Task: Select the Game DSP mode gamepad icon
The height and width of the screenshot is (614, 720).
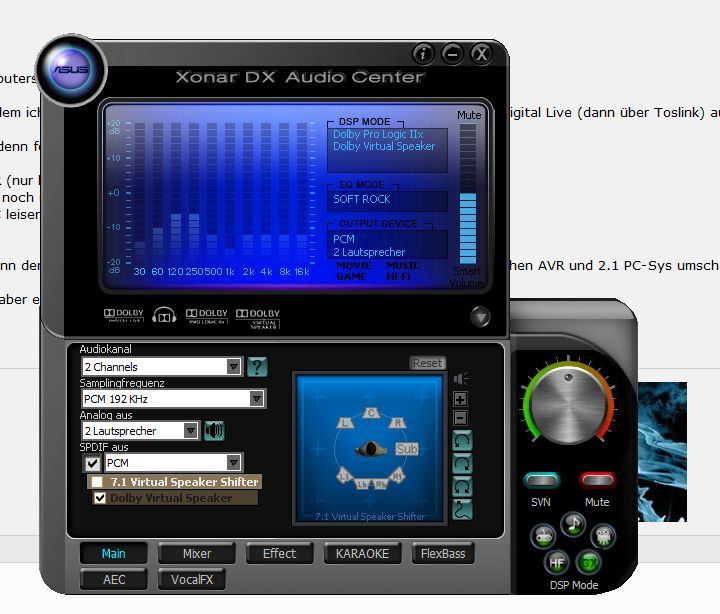Action: [x=543, y=536]
